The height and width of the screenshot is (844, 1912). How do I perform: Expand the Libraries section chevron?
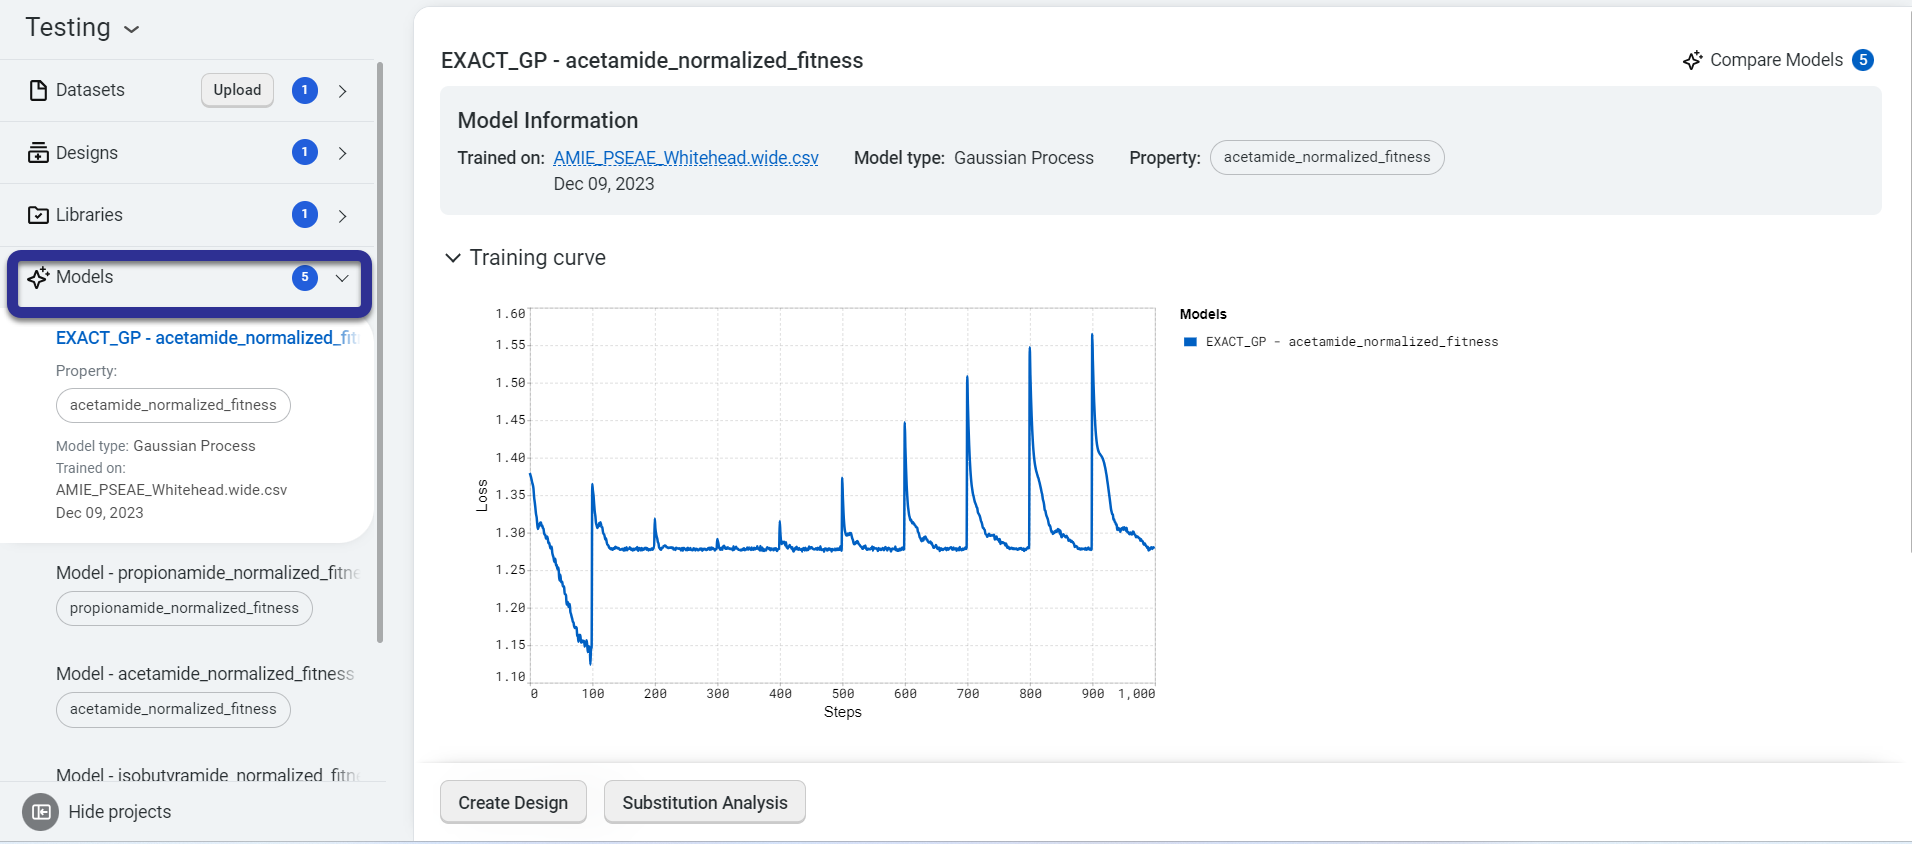coord(342,216)
